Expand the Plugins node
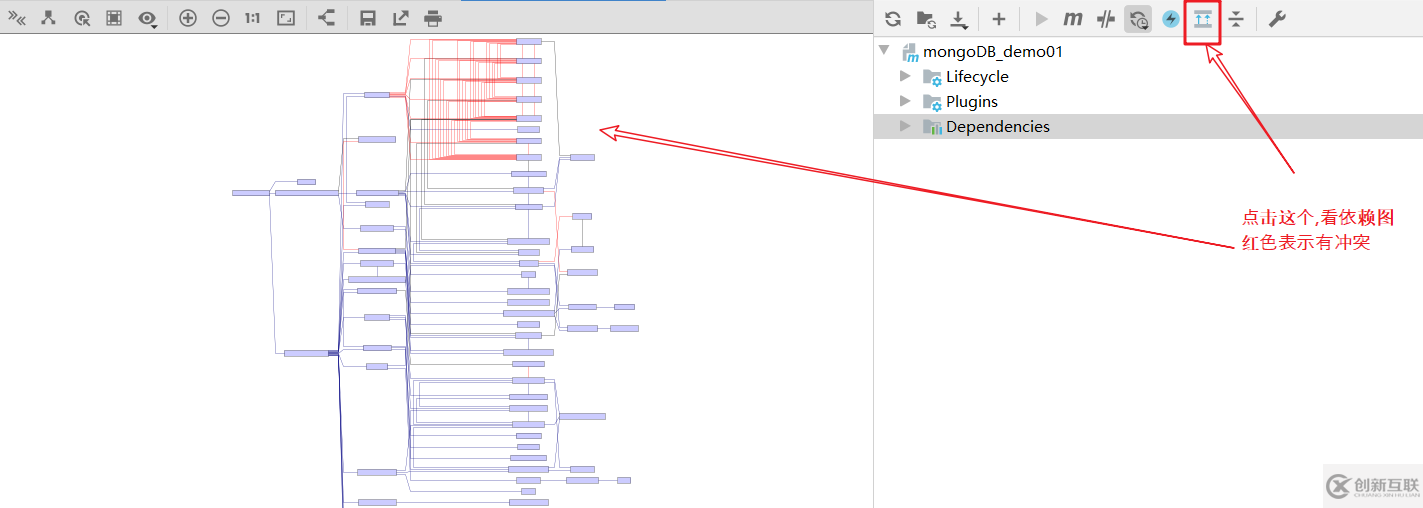 tap(905, 101)
